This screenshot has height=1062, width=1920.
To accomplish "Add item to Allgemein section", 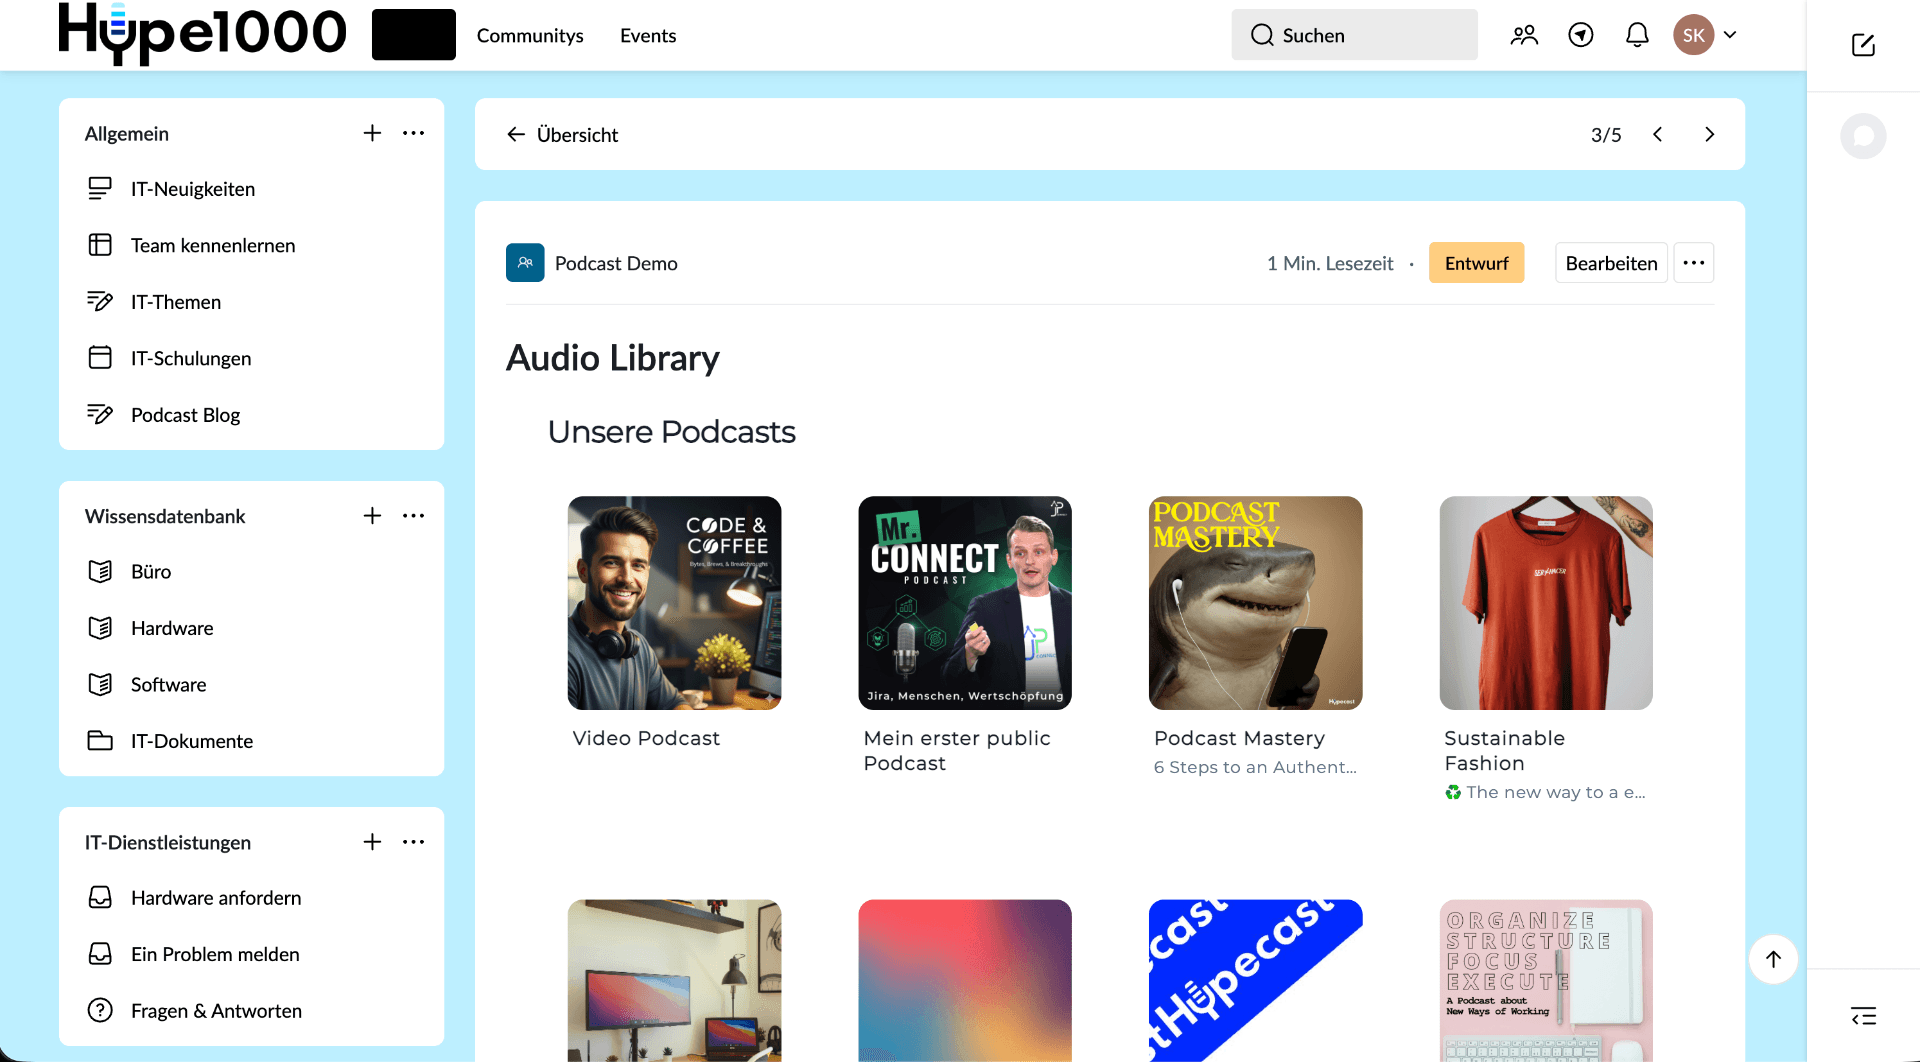I will (x=372, y=133).
